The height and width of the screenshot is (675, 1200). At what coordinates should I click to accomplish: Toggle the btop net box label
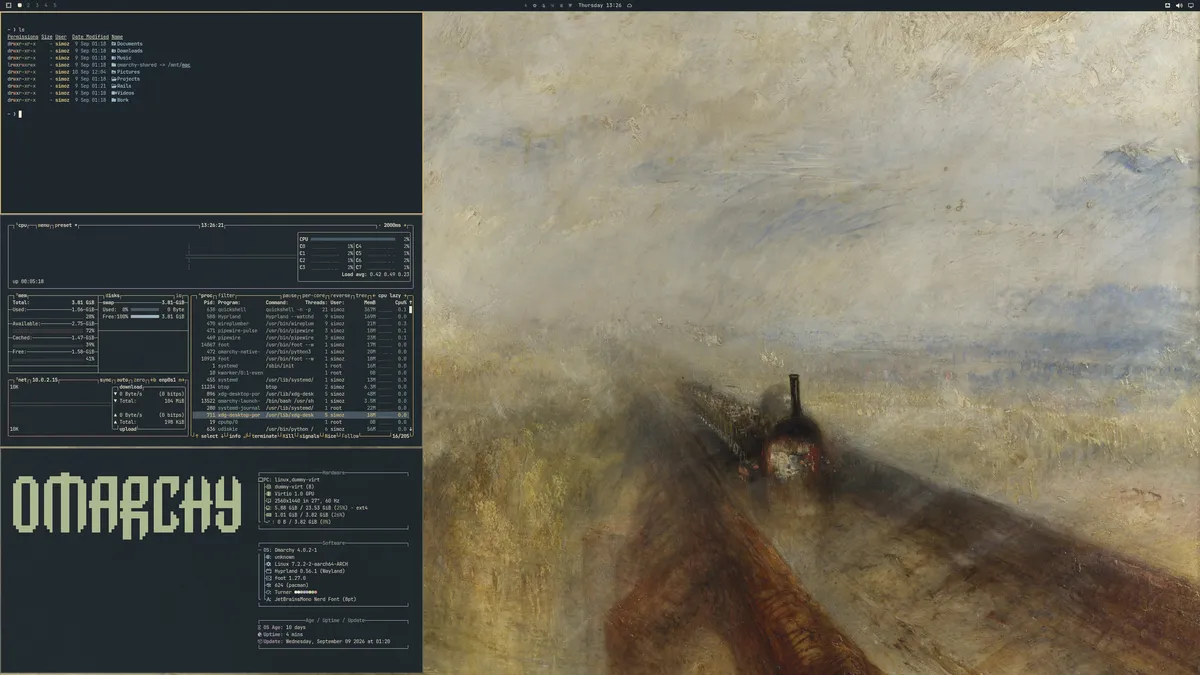[x=22, y=380]
